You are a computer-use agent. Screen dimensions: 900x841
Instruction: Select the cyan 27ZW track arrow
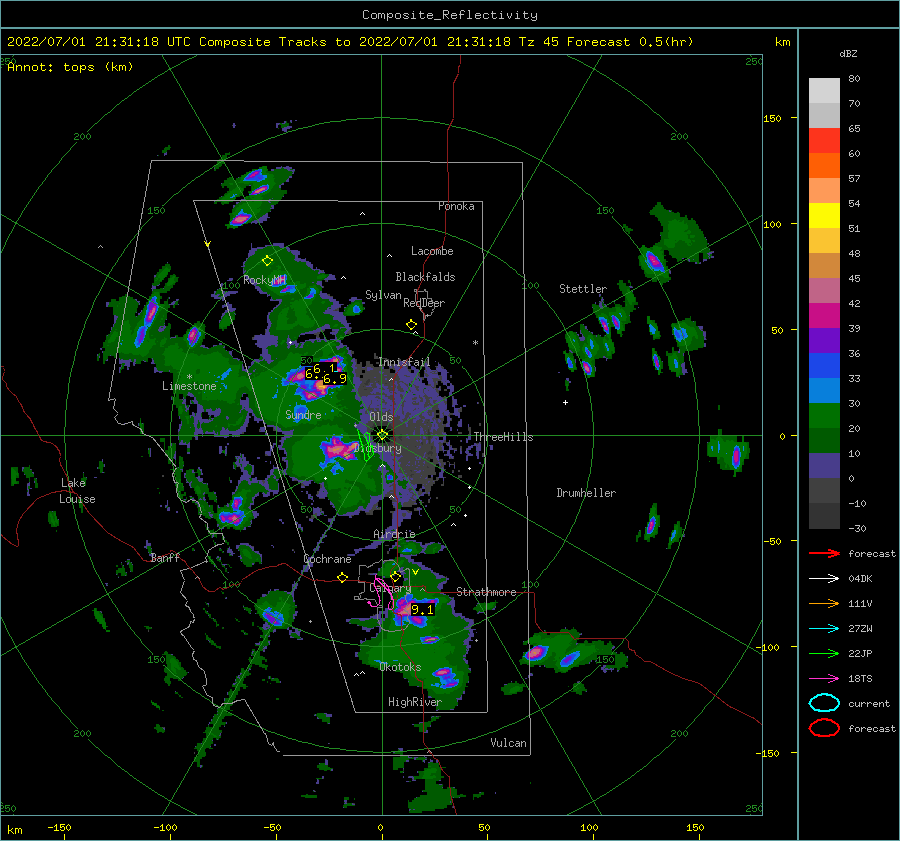824,629
